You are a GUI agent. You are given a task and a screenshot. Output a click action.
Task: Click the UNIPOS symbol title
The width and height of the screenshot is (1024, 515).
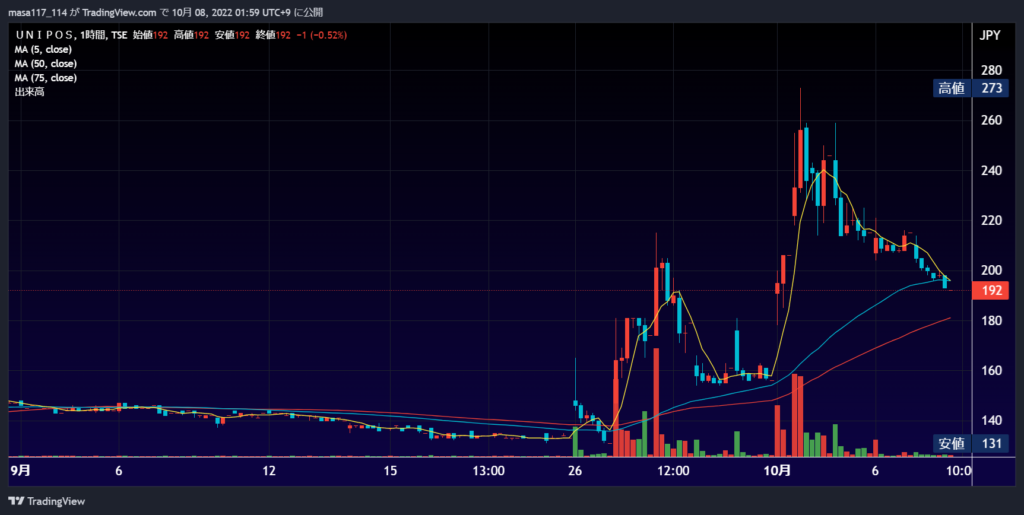(x=43, y=35)
